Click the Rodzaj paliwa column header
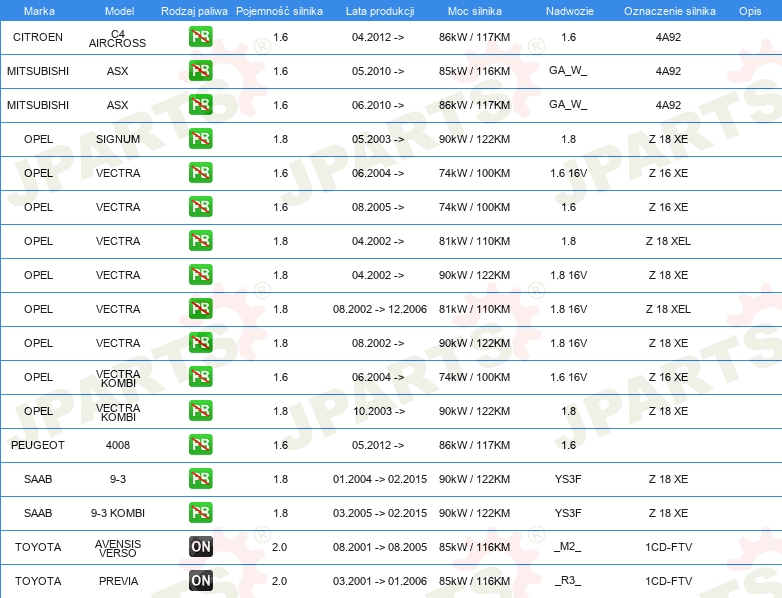 (194, 10)
